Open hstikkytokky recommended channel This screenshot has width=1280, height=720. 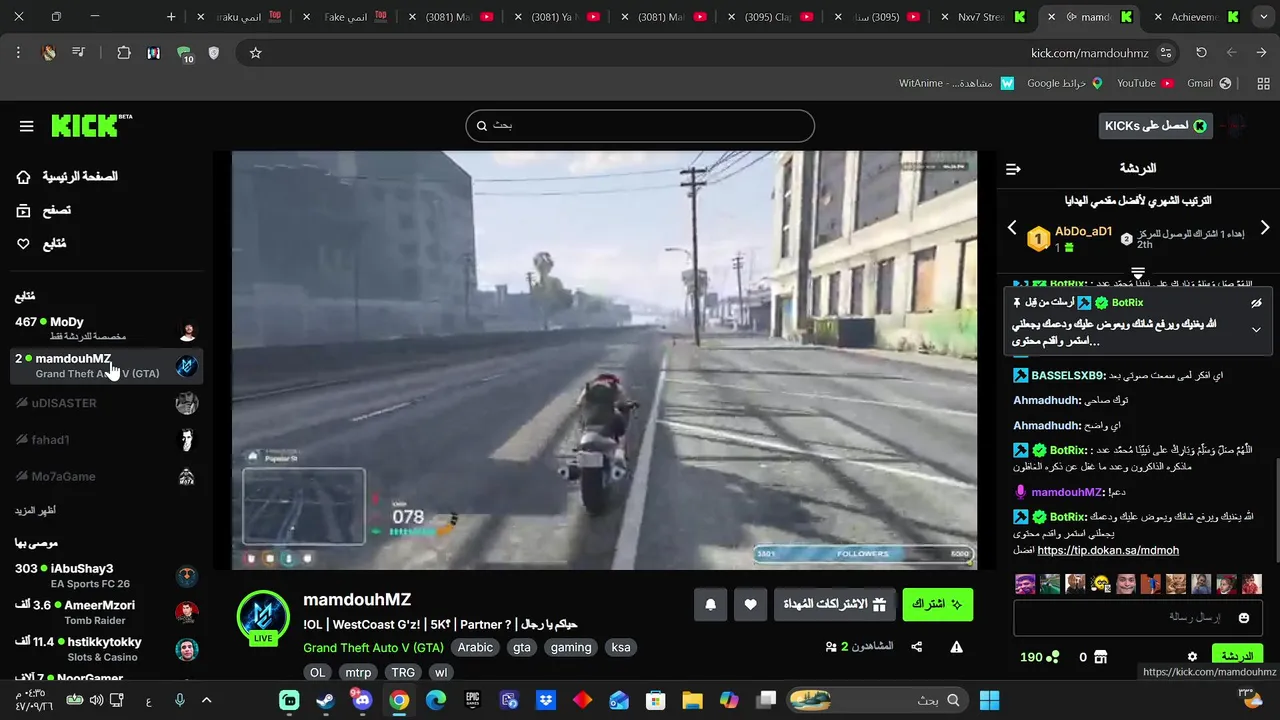pos(106,649)
